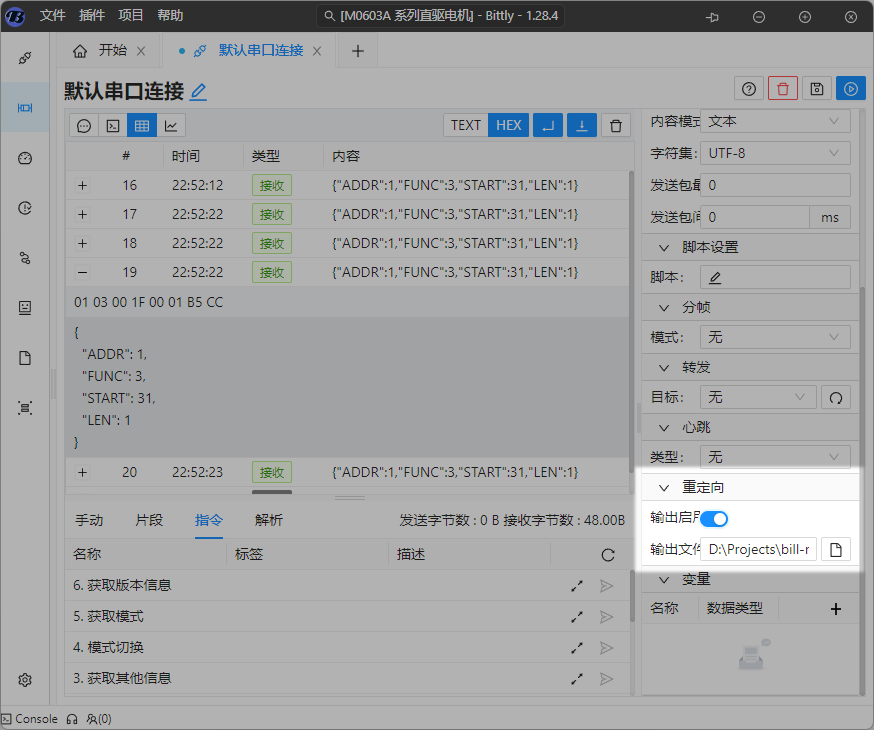The image size is (874, 730).
Task: Click the 6. 获取版本信息 command row
Action: pos(300,585)
